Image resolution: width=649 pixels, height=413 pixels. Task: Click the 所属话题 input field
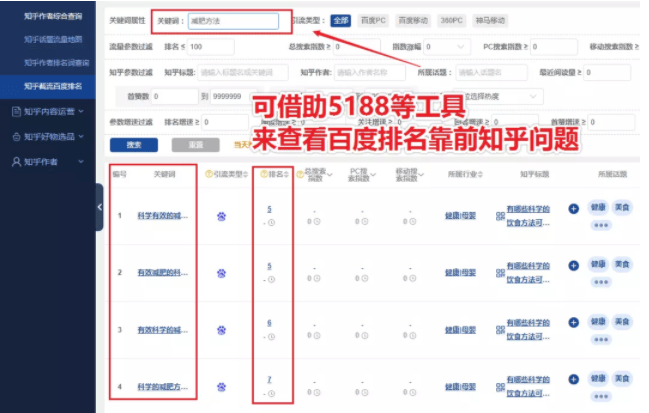(x=492, y=72)
